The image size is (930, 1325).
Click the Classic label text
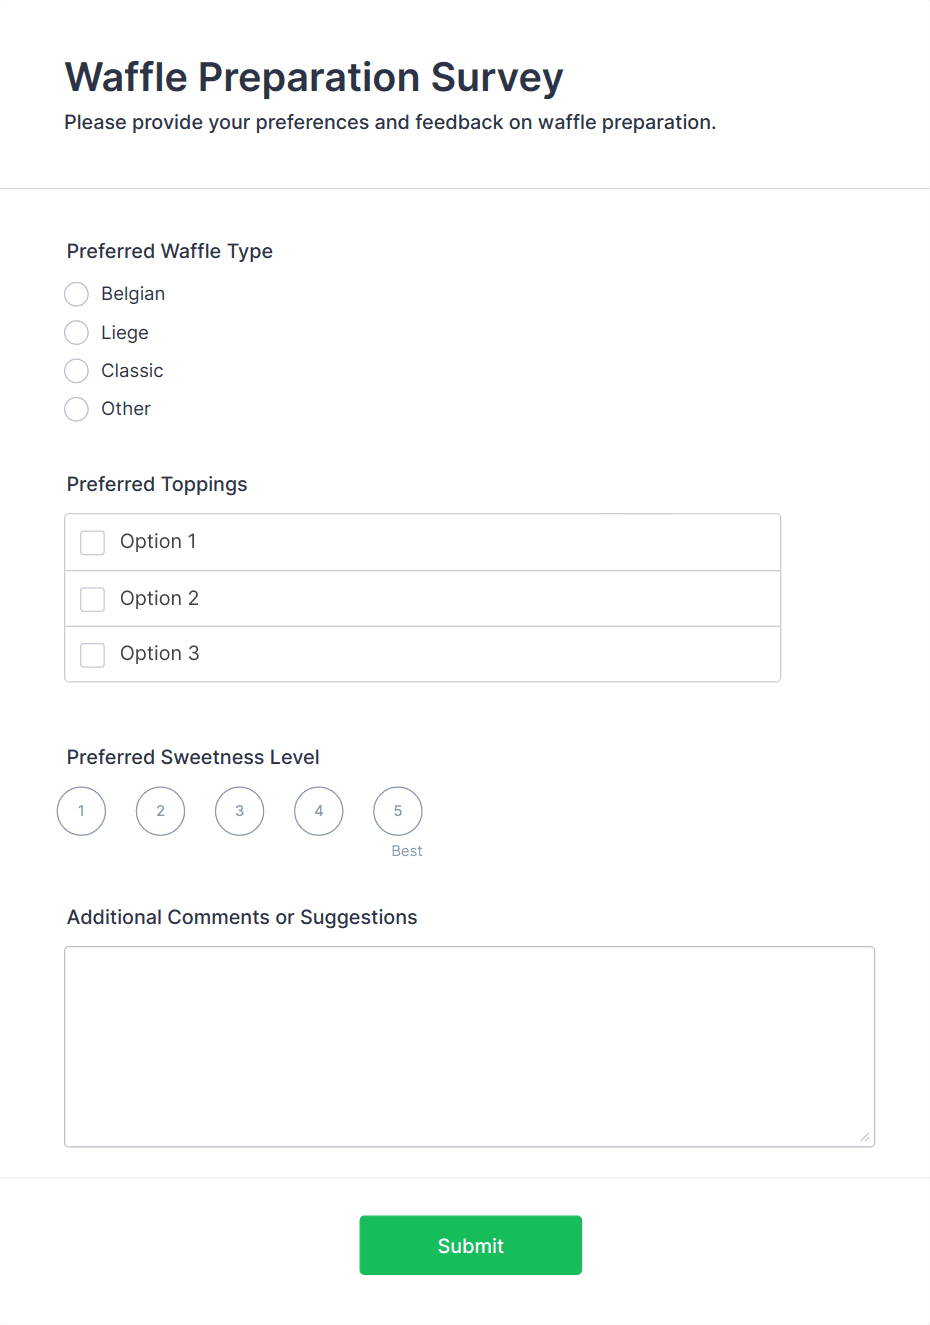(132, 371)
